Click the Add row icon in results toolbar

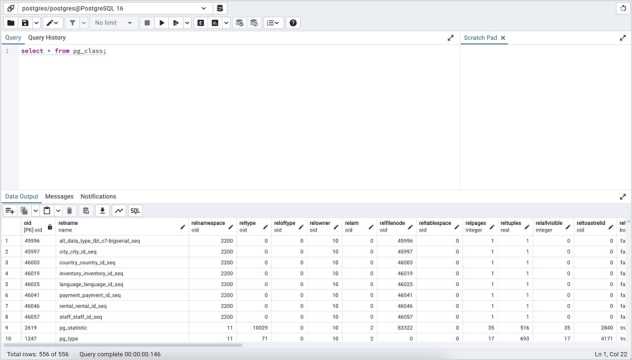coord(10,211)
